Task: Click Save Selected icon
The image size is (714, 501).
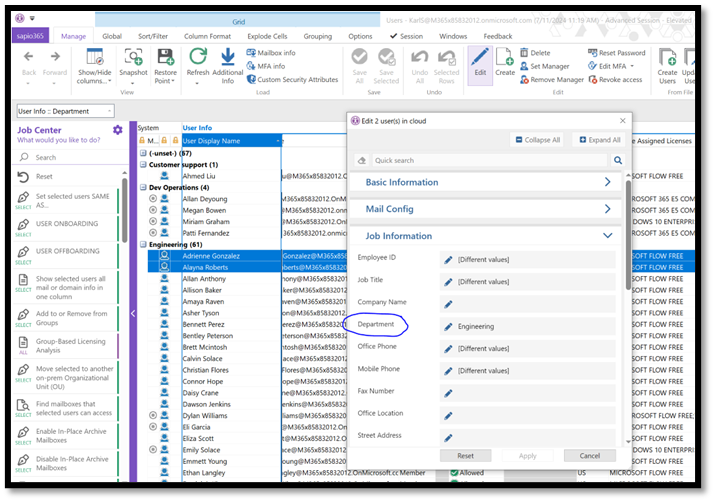Action: (386, 57)
